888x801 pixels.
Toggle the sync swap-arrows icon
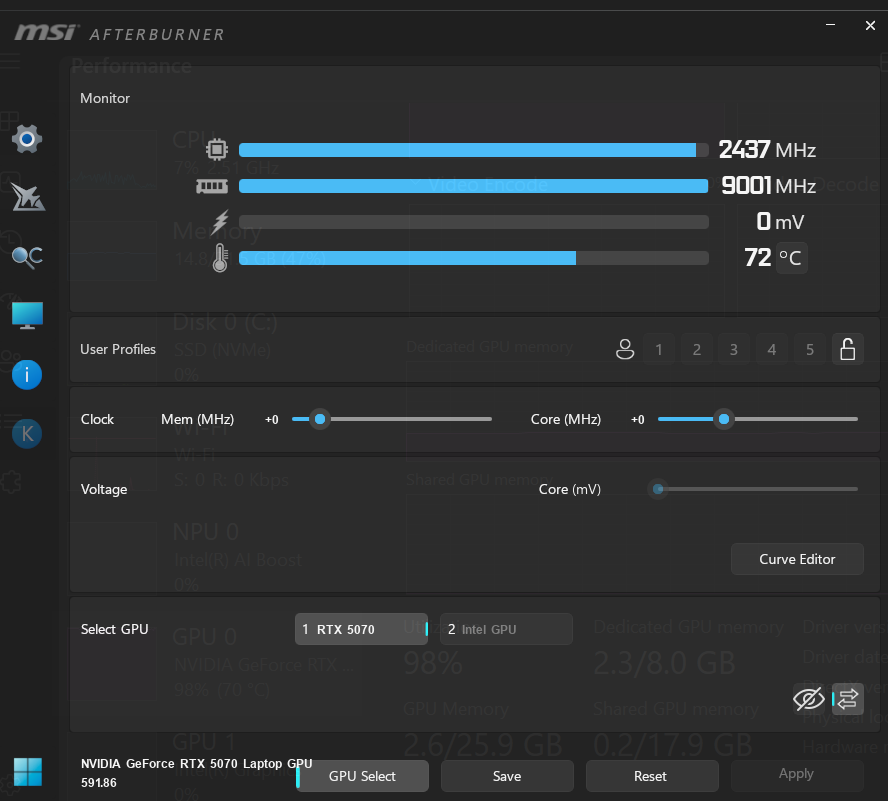(x=847, y=699)
